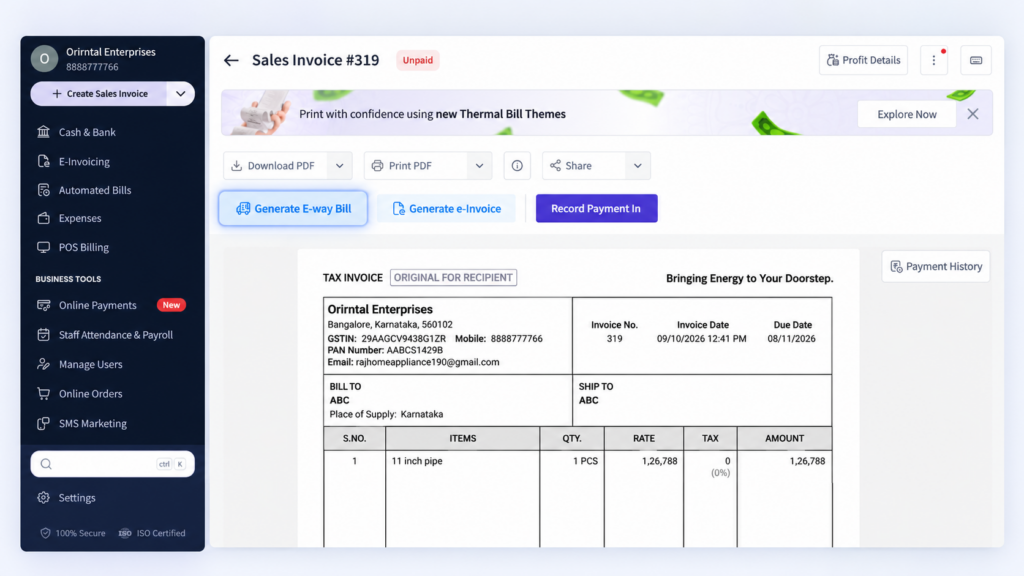Image resolution: width=1024 pixels, height=576 pixels.
Task: Generate an E-way Bill
Action: (x=293, y=208)
